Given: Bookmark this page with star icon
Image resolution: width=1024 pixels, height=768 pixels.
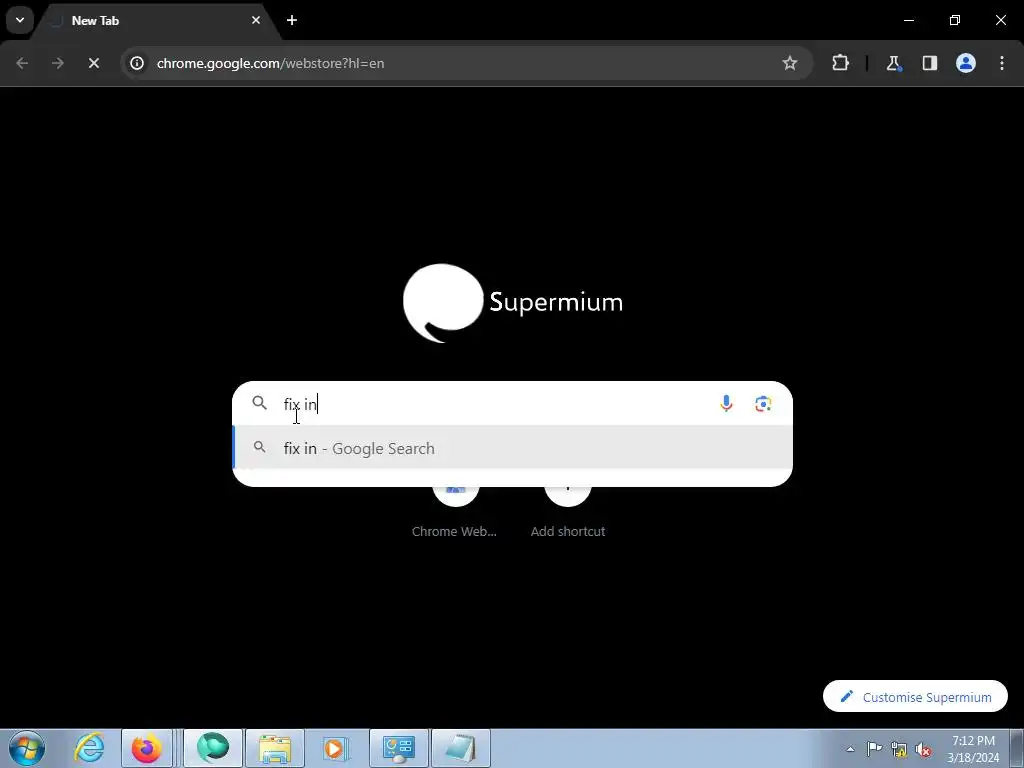Looking at the screenshot, I should pos(790,63).
